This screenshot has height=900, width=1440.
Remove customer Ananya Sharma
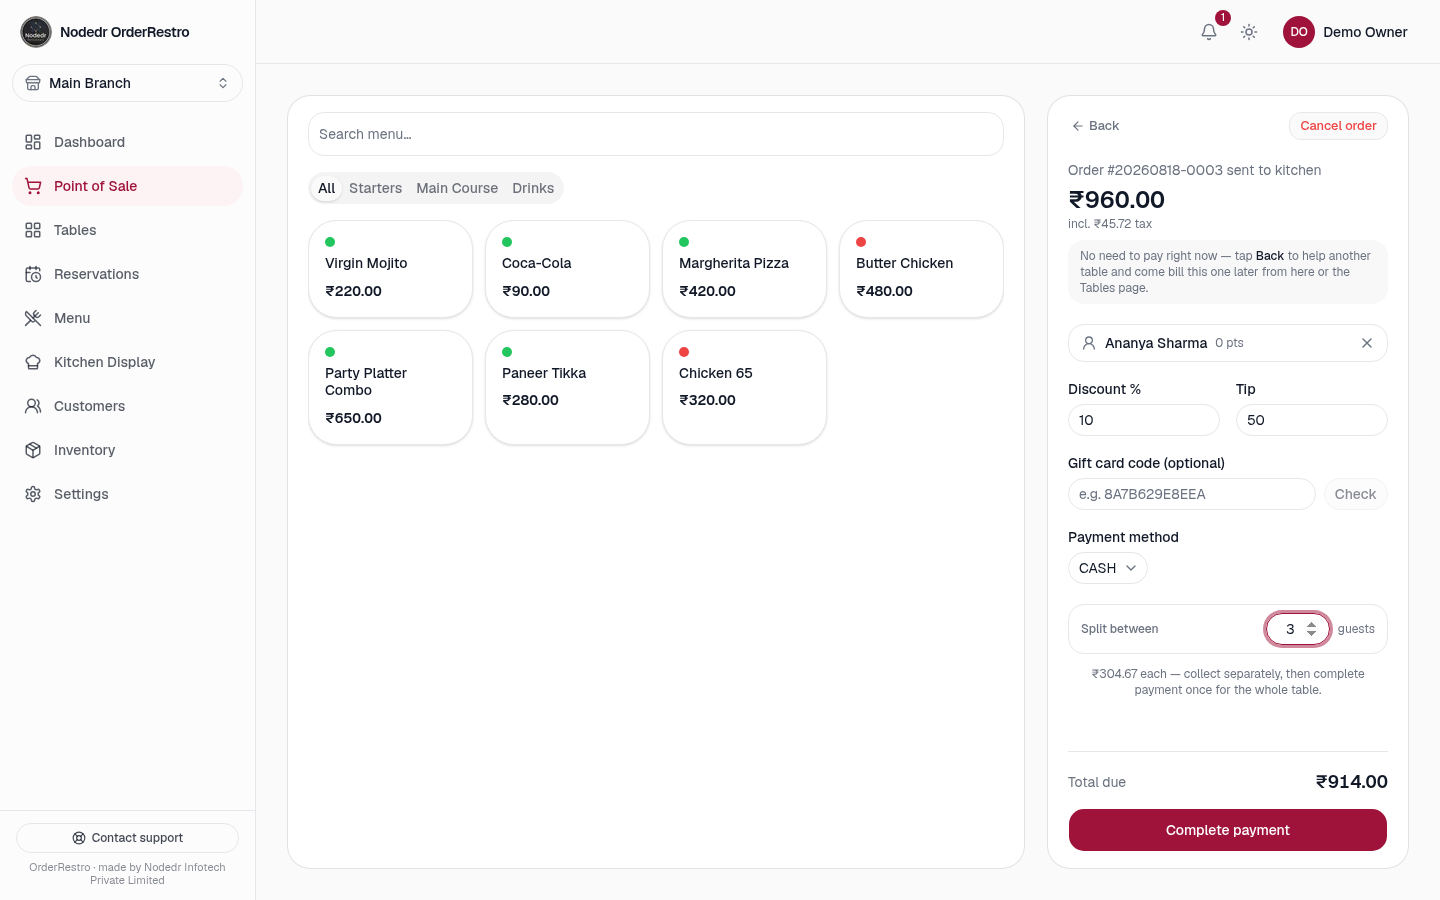[1367, 343]
